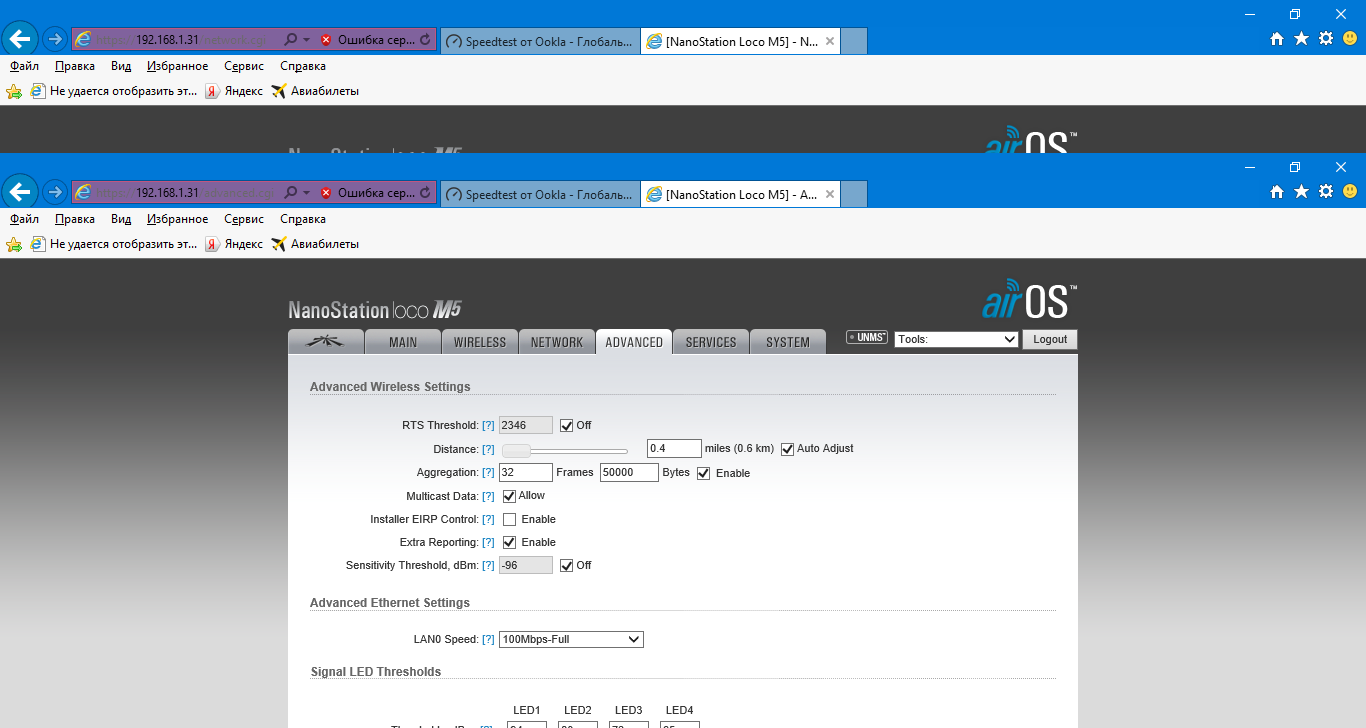Switch to the WIRELESS tab
The height and width of the screenshot is (728, 1366).
click(480, 342)
